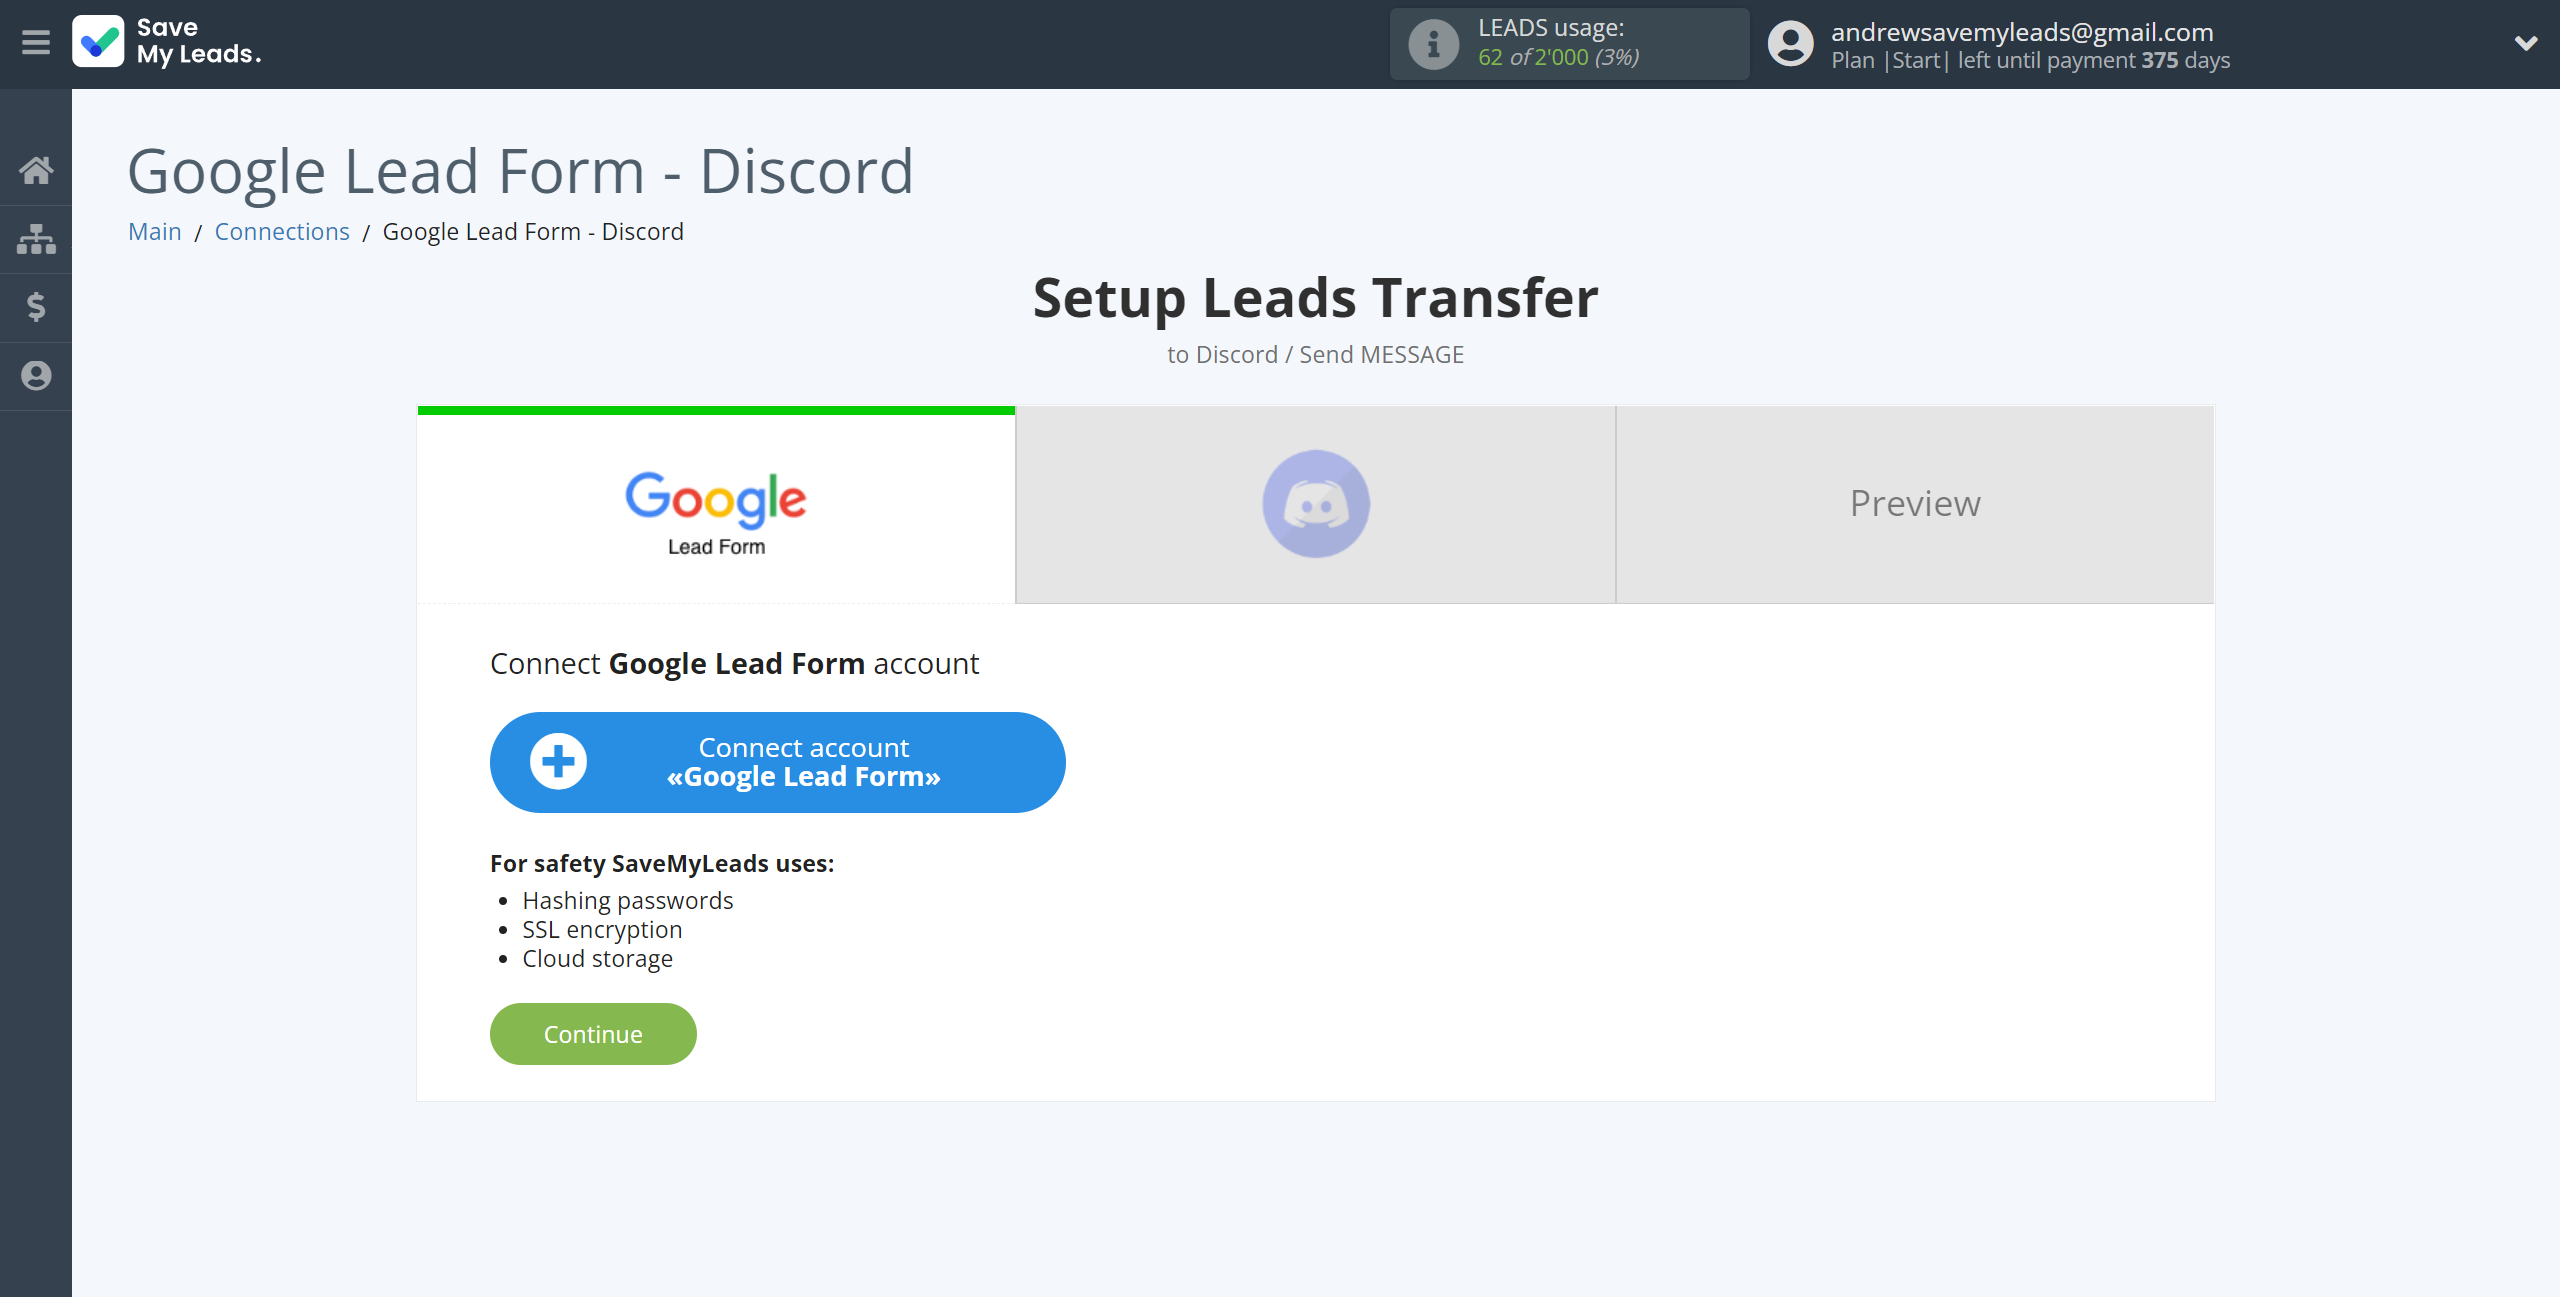The image size is (2560, 1297).
Task: Click the Main breadcrumb link
Action: (154, 230)
